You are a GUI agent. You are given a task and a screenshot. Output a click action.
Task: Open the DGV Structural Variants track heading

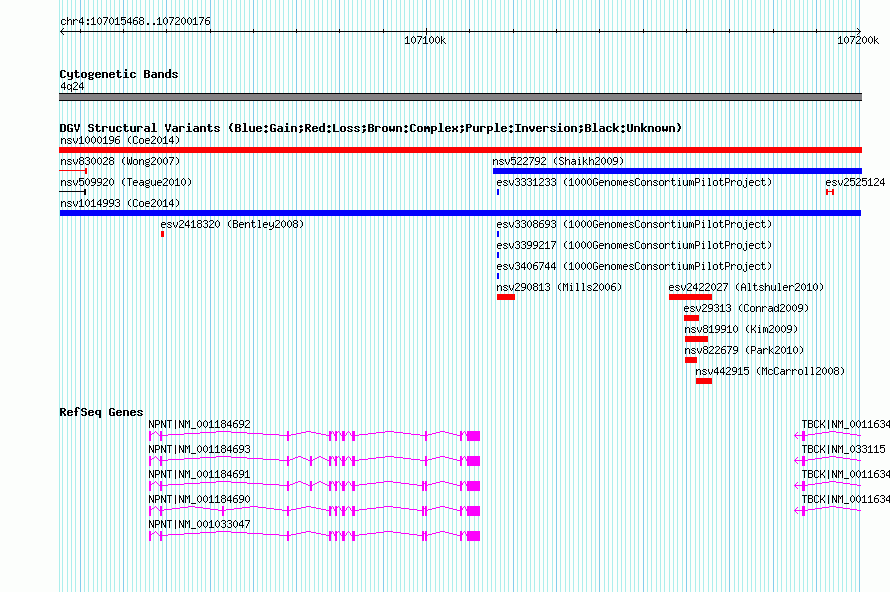coord(371,128)
